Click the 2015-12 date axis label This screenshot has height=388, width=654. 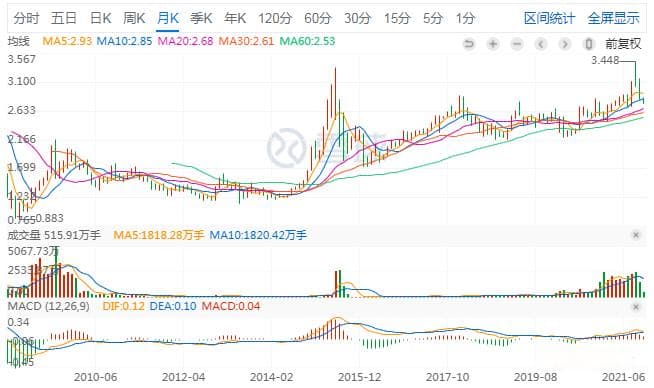360,377
